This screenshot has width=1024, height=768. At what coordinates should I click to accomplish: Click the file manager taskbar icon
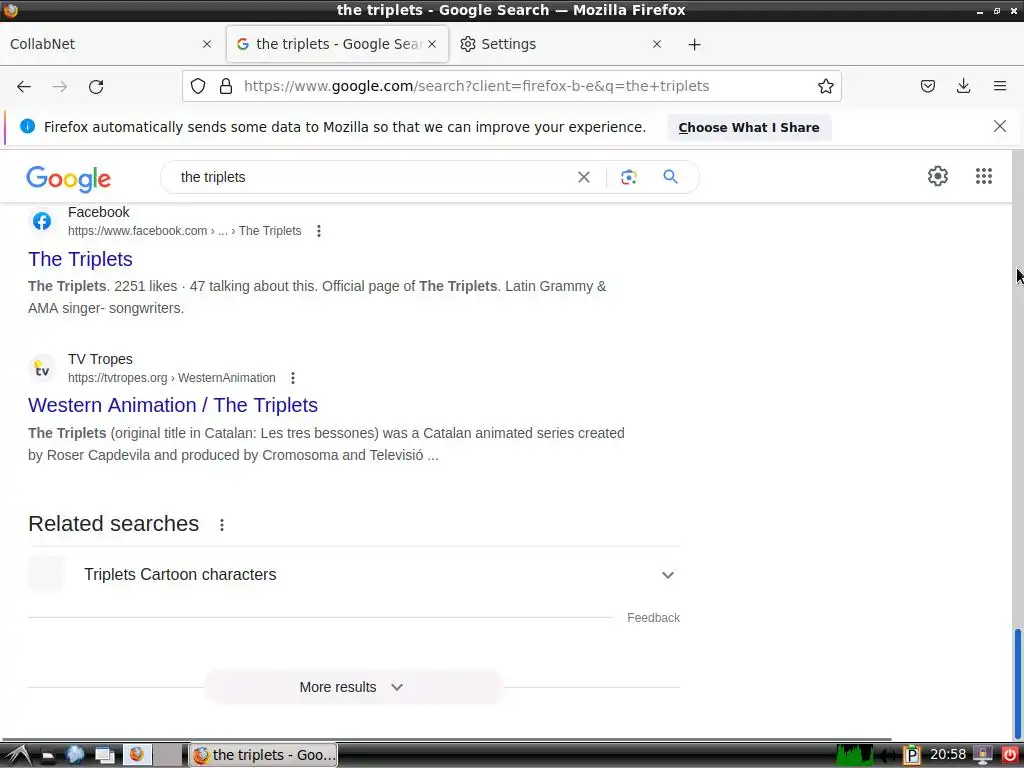(x=47, y=756)
